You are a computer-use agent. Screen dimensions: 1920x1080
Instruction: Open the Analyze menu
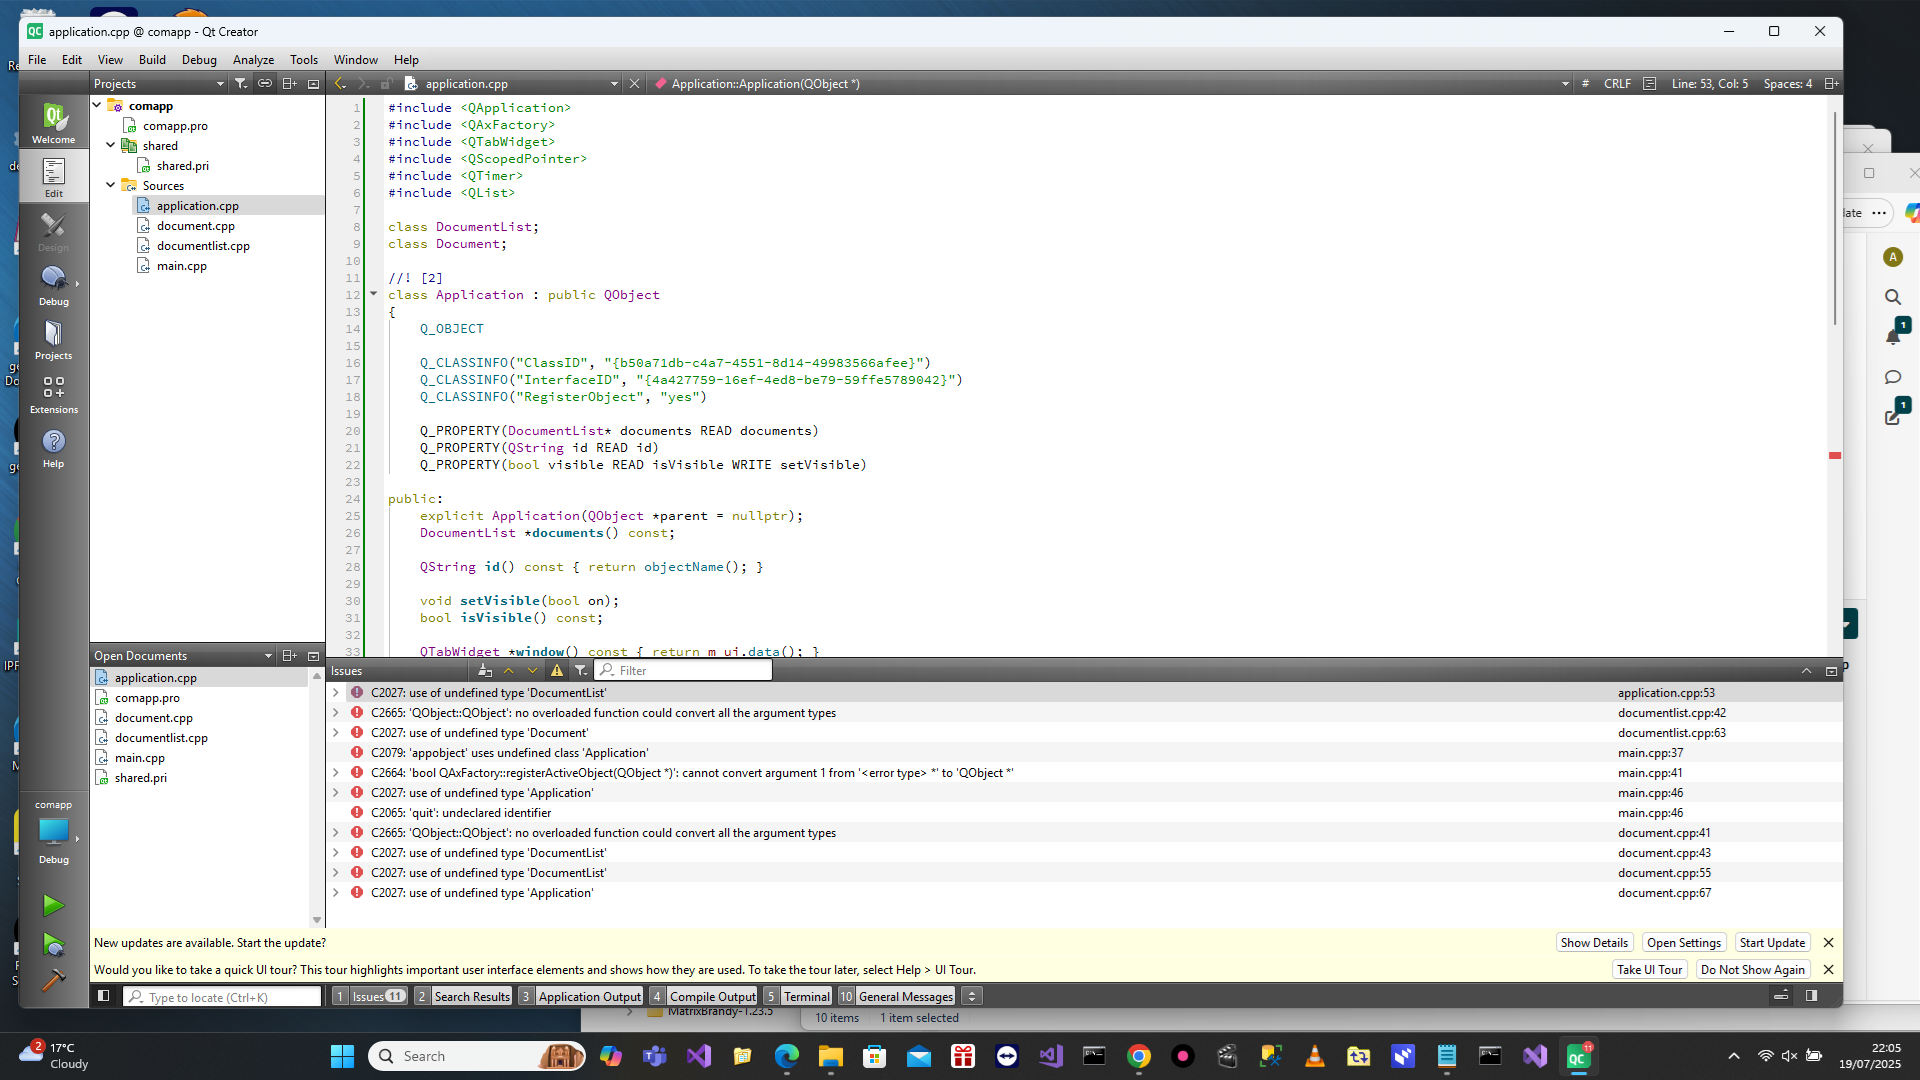click(253, 60)
